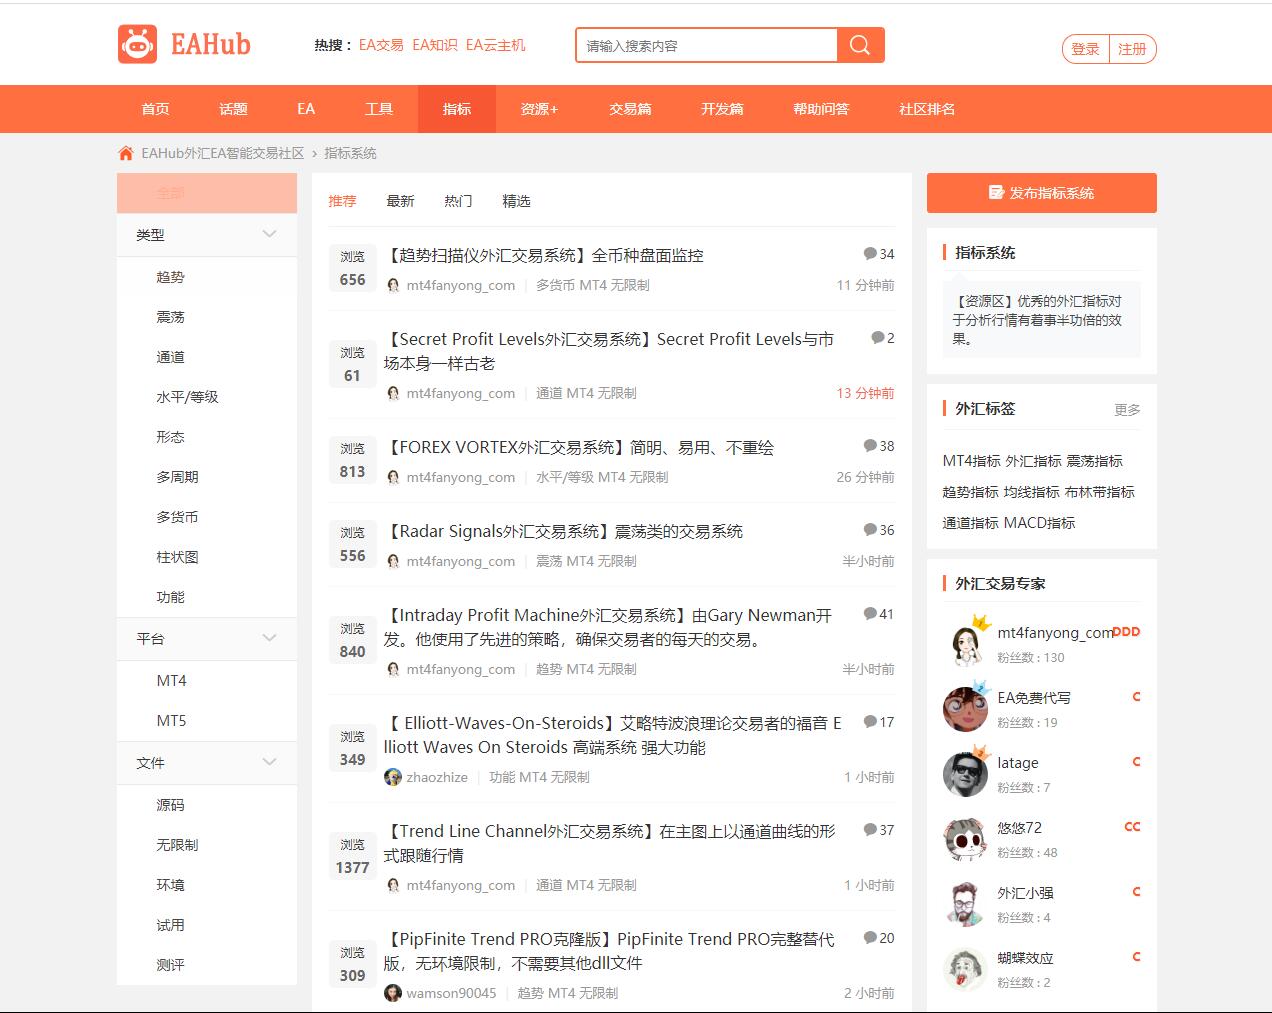
Task: Open 交易篇 in the navigation bar
Action: tap(630, 109)
